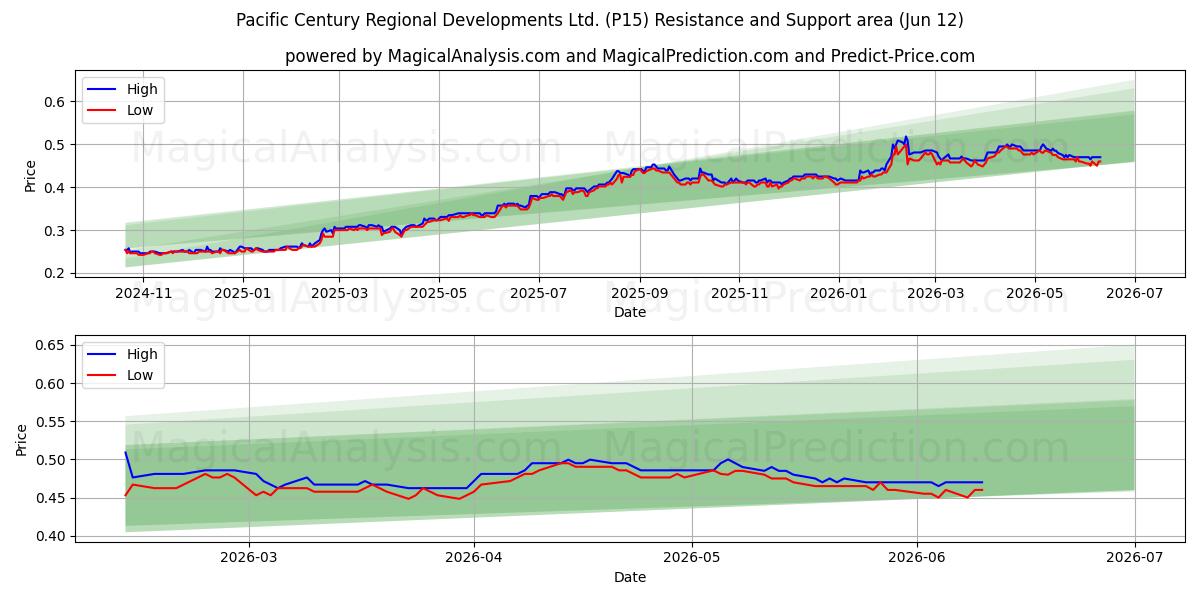Click the 'Price' y-axis label of bottom chart

coord(22,439)
